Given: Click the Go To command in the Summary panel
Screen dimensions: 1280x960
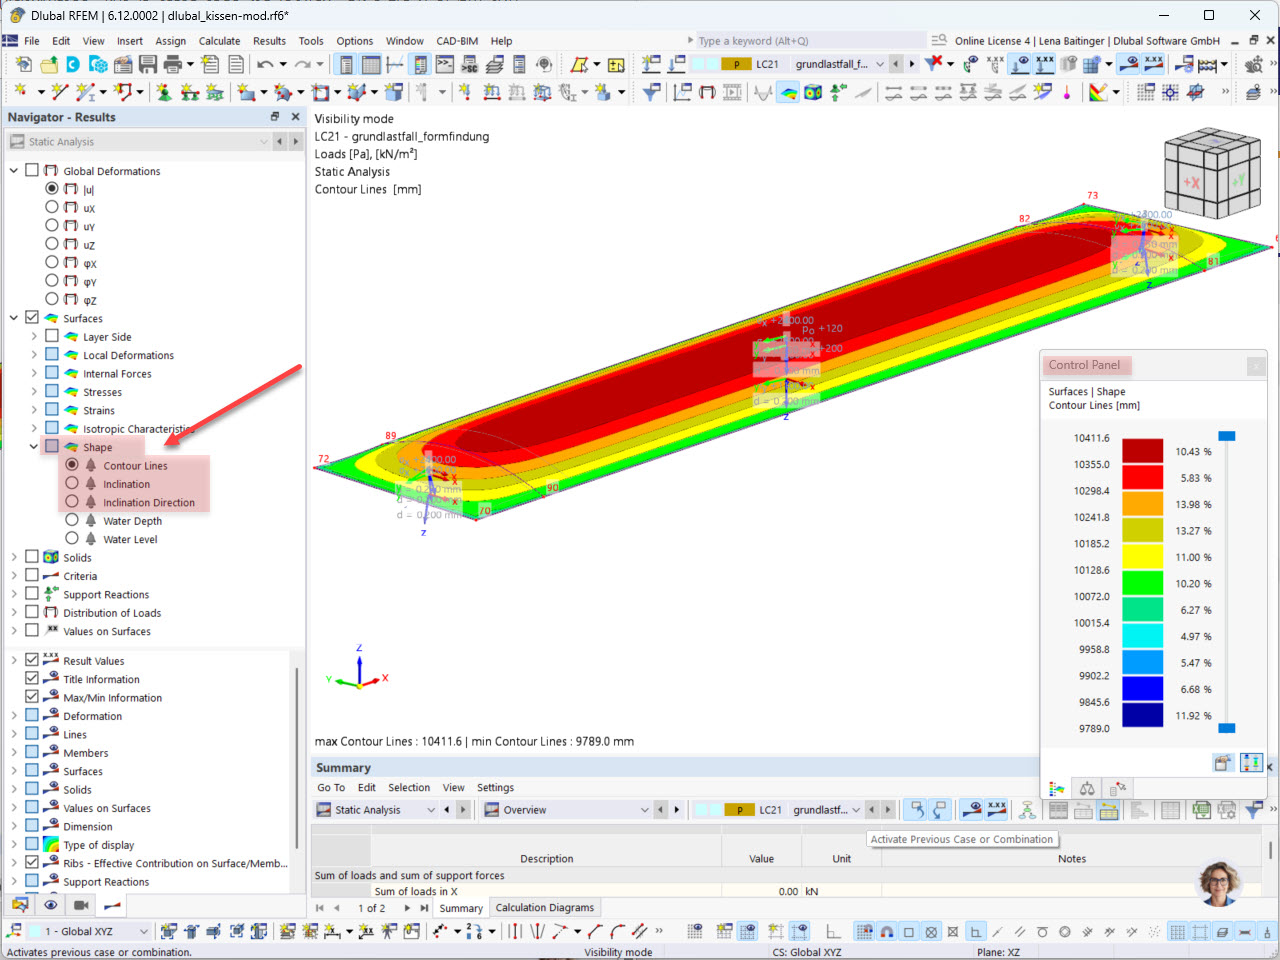Looking at the screenshot, I should click(x=331, y=787).
